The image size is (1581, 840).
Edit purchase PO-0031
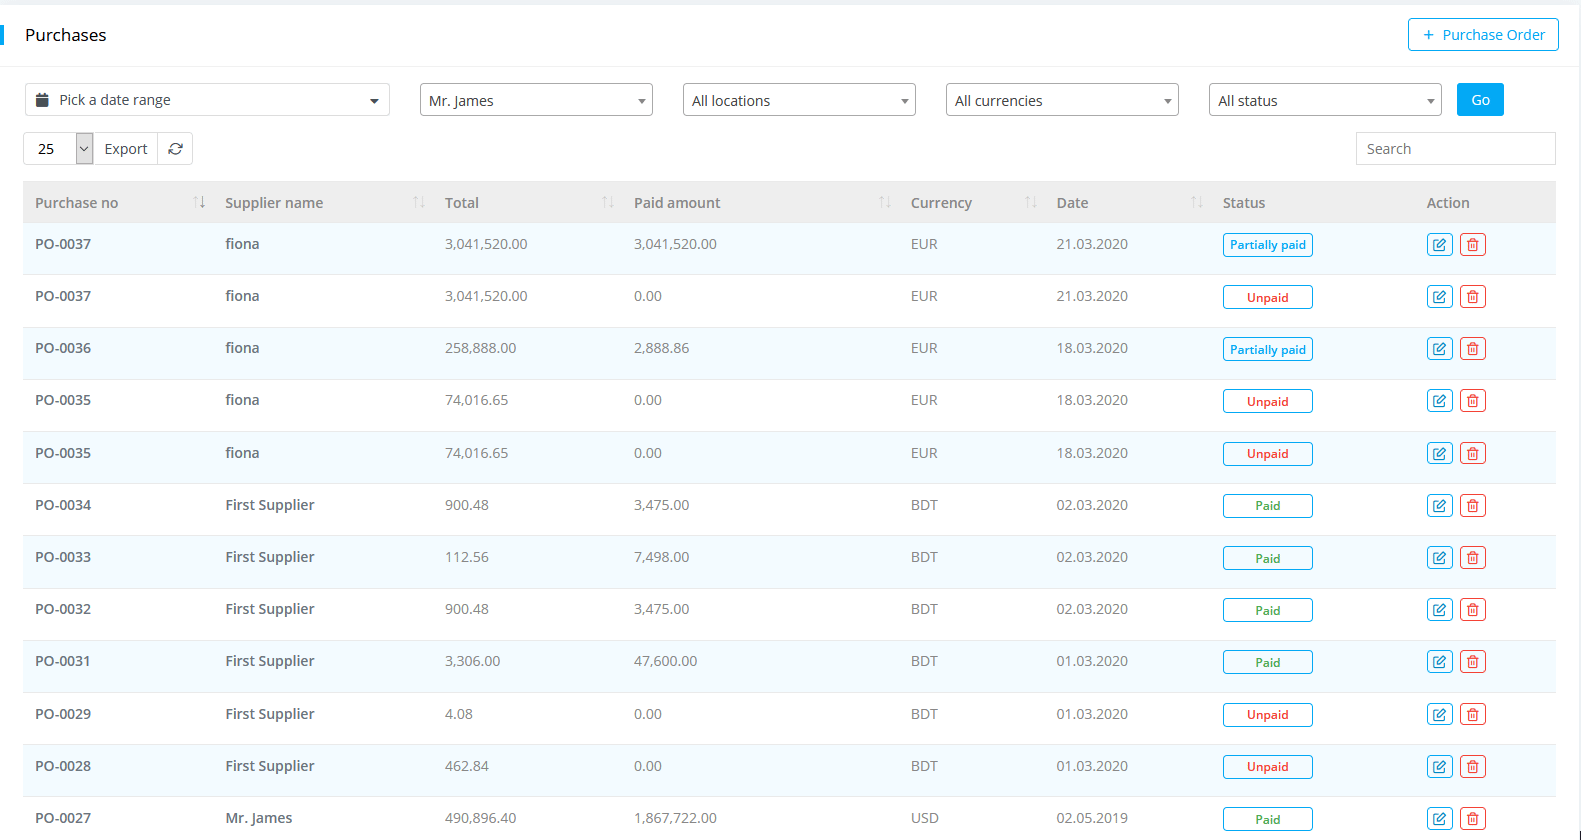coord(1439,662)
